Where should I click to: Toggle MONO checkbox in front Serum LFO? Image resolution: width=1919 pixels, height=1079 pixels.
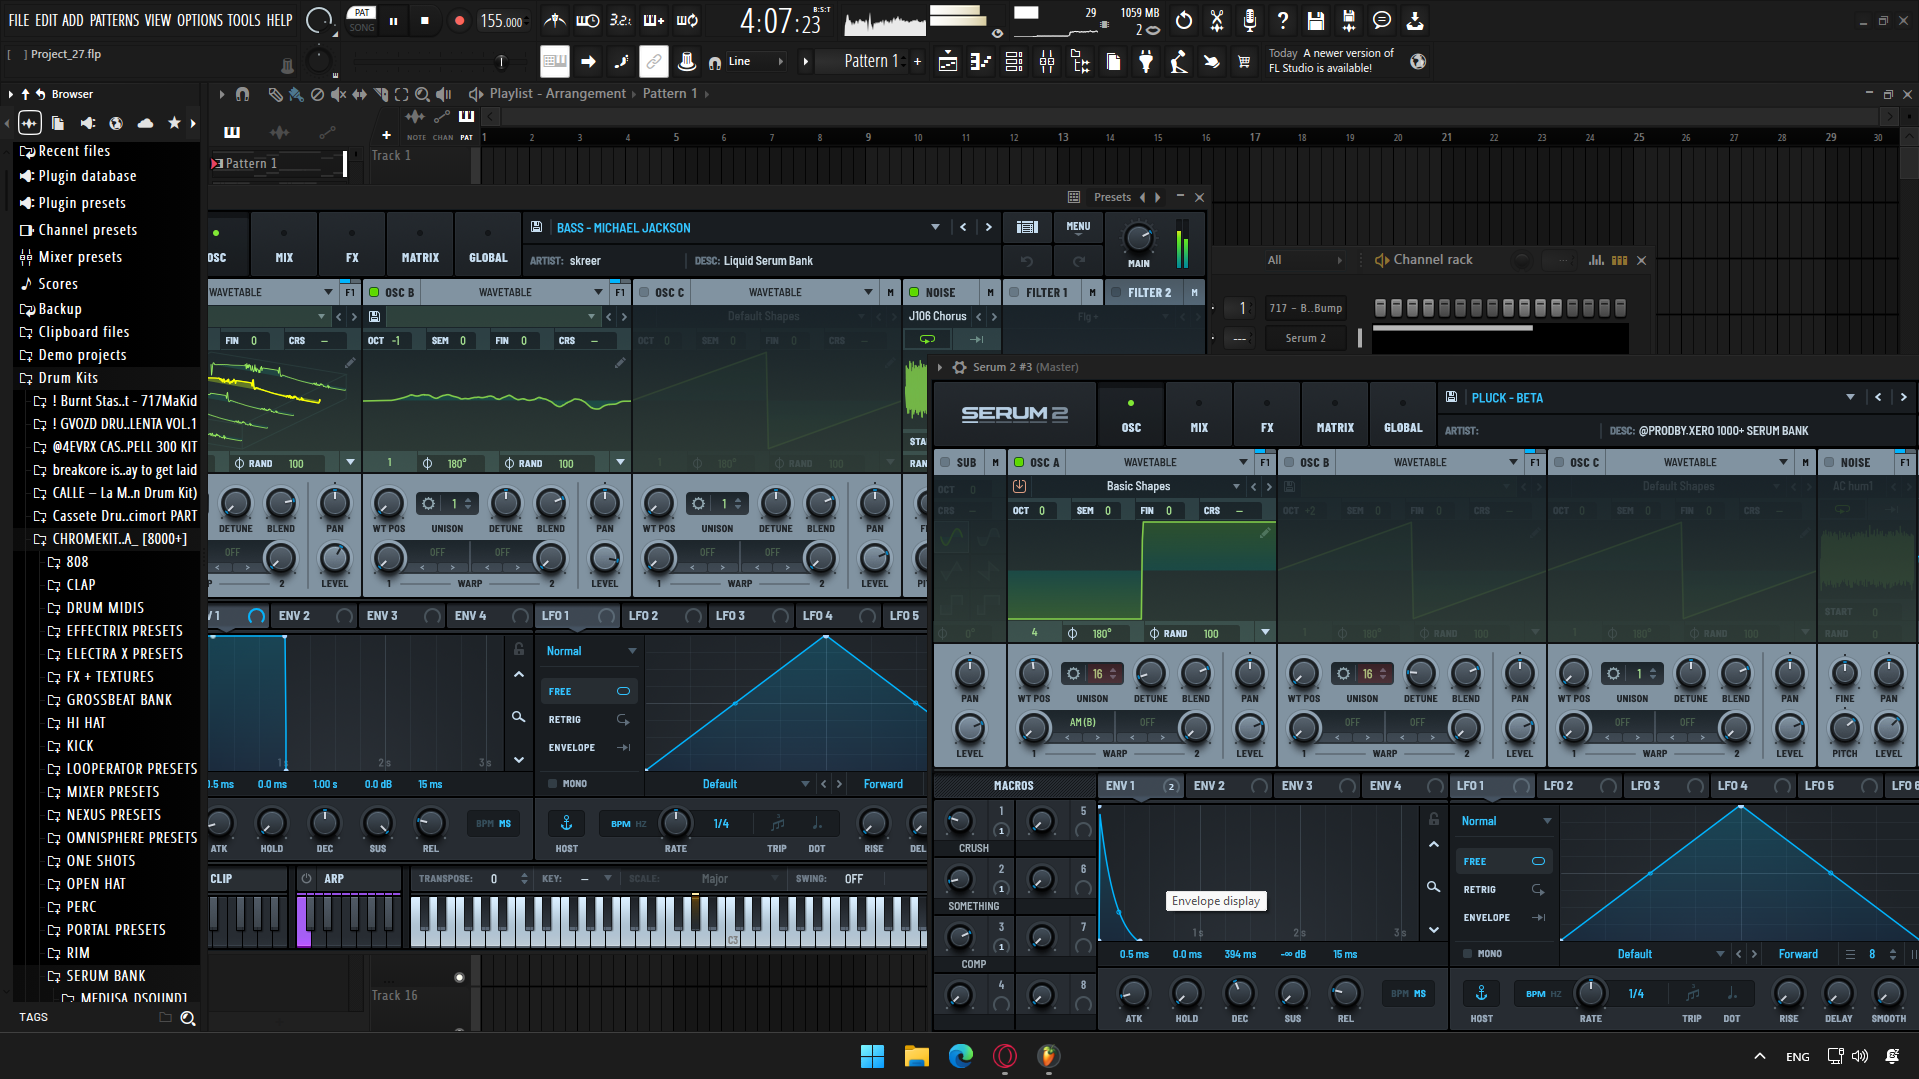point(1468,954)
